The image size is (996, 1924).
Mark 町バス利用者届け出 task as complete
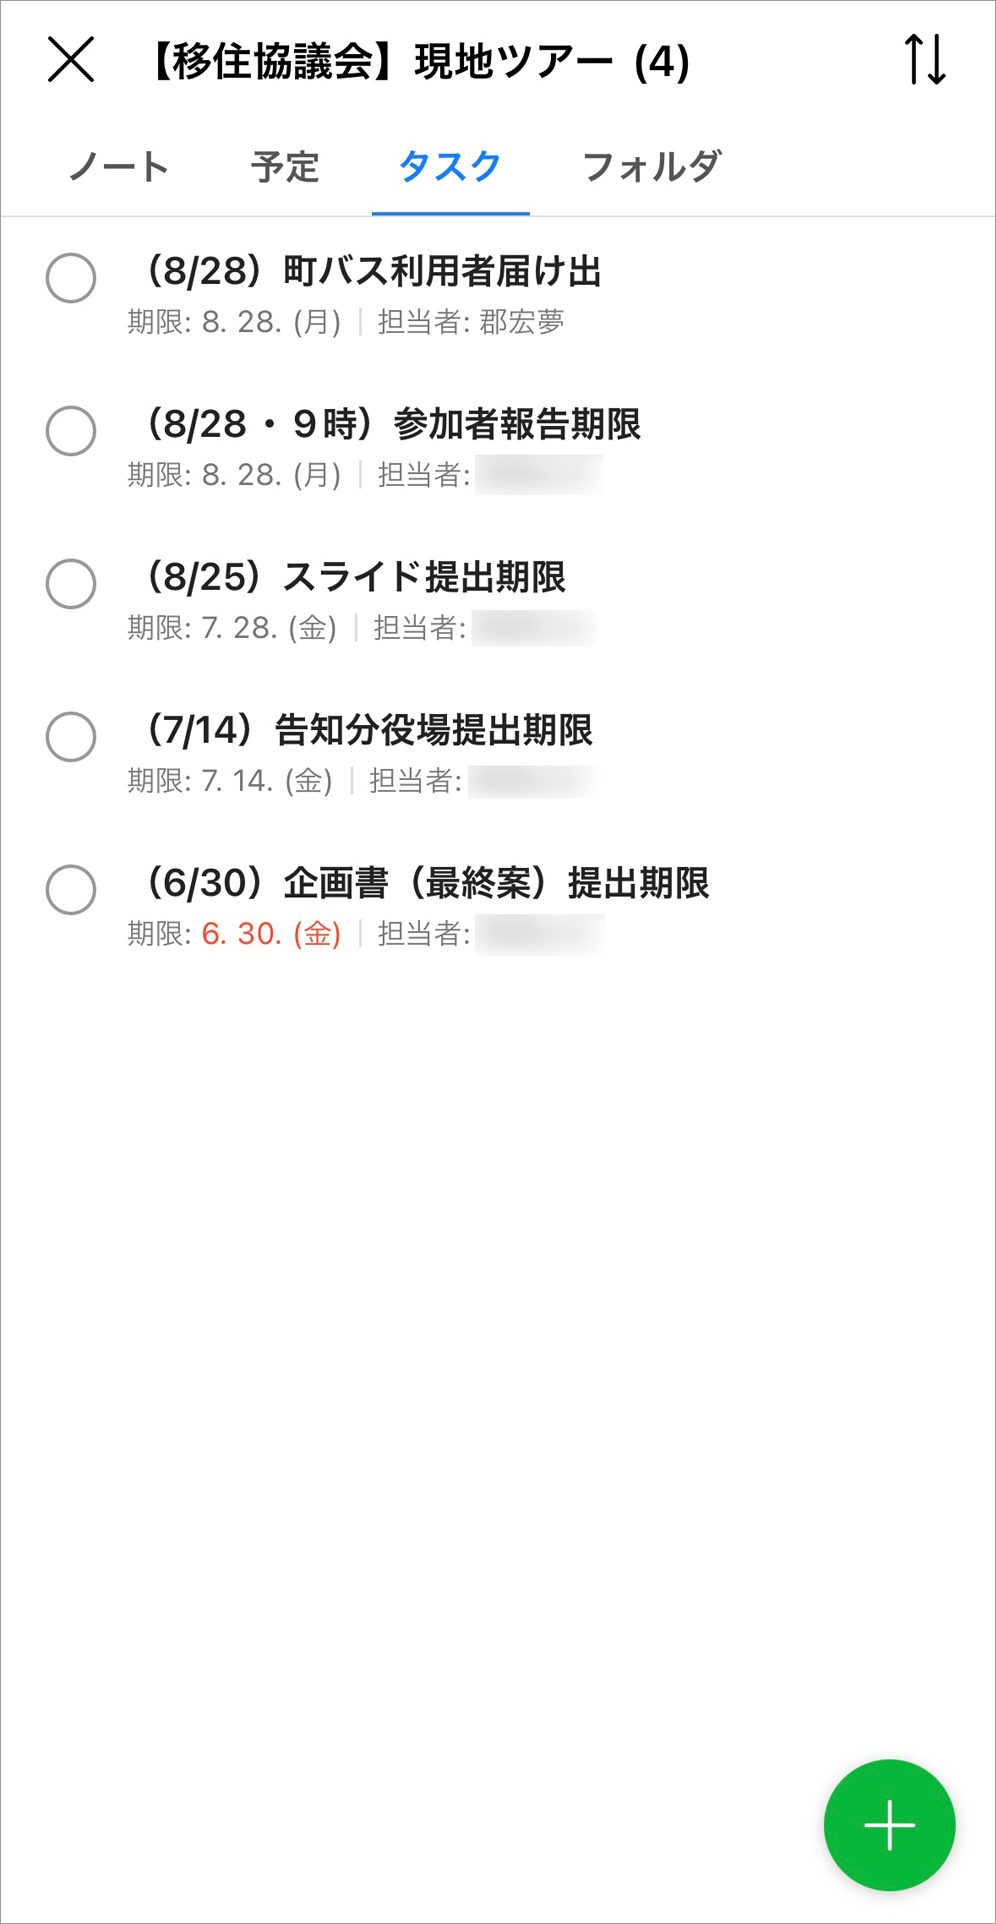coord(71,278)
